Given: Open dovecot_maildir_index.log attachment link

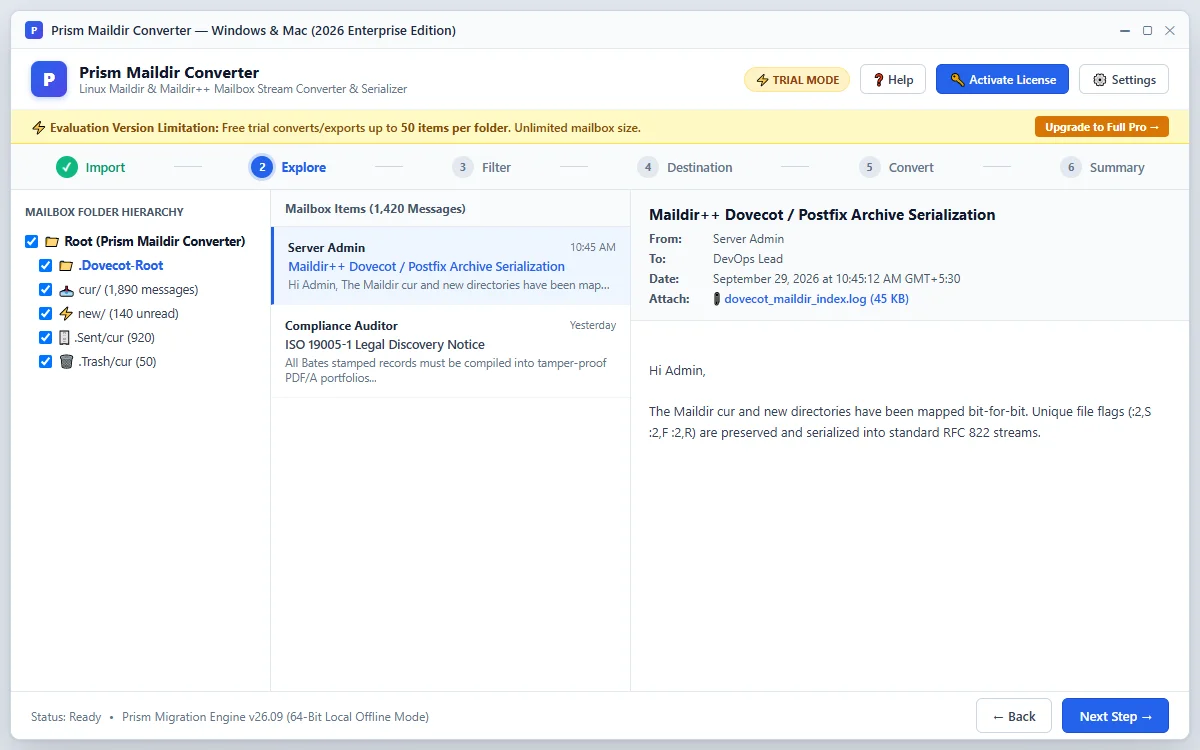Looking at the screenshot, I should pyautogui.click(x=816, y=299).
